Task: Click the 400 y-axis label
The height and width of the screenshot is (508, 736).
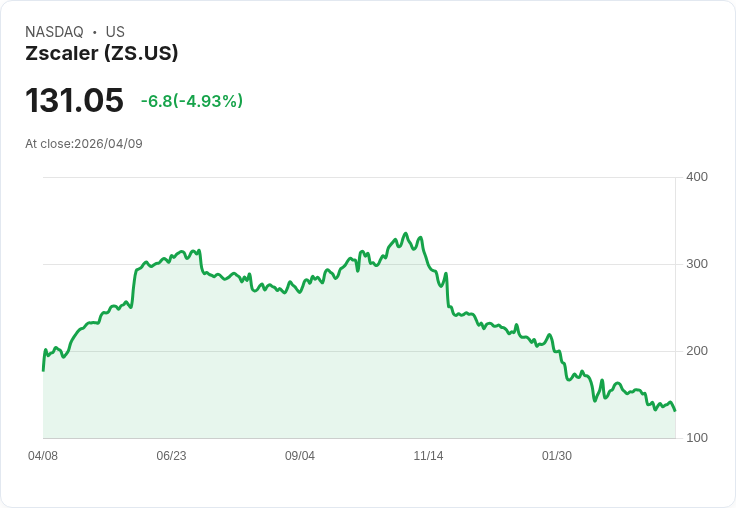Action: pyautogui.click(x=696, y=177)
